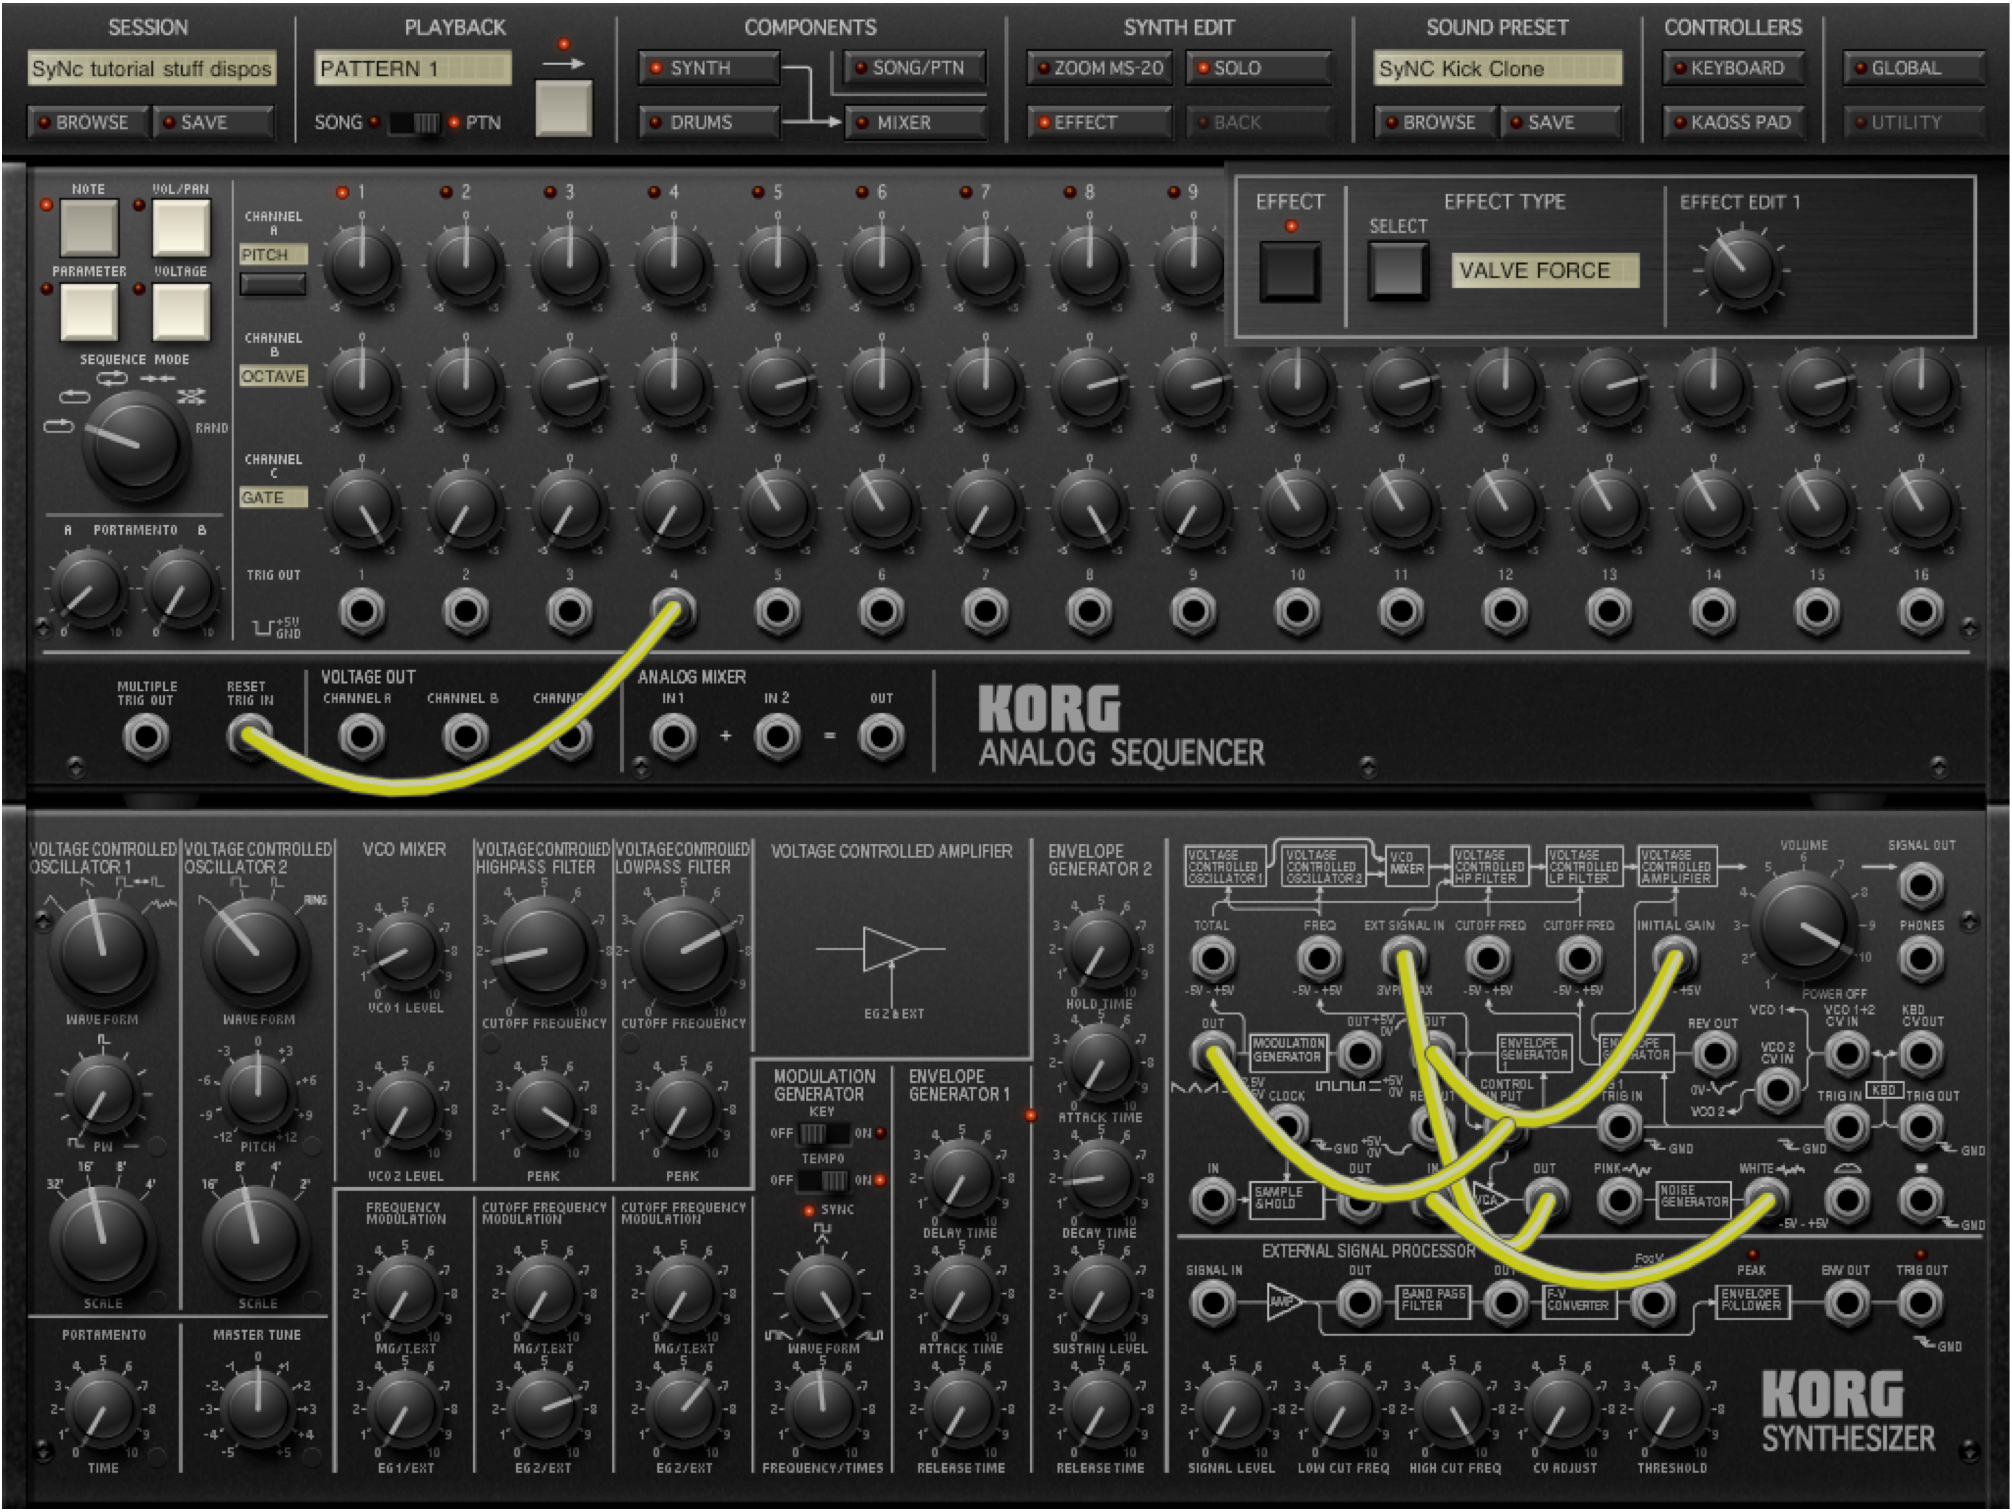Click the session SAVE button

212,122
